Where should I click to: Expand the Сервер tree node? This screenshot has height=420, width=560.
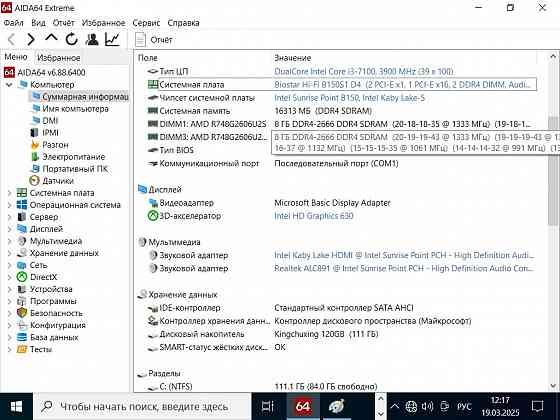[x=10, y=217]
